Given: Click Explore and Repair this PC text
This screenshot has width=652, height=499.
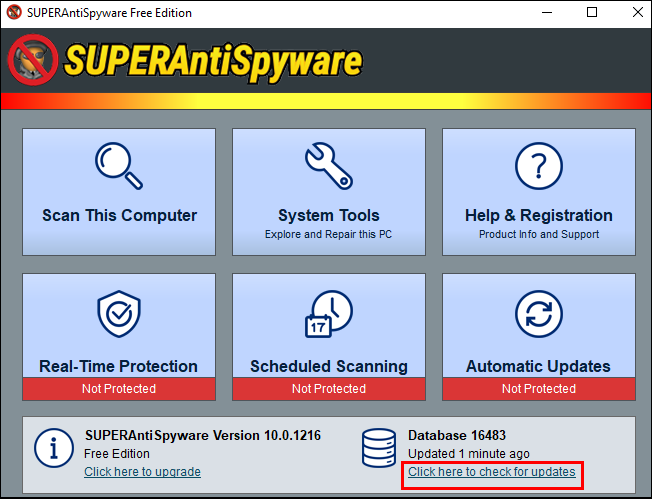Looking at the screenshot, I should click(328, 235).
